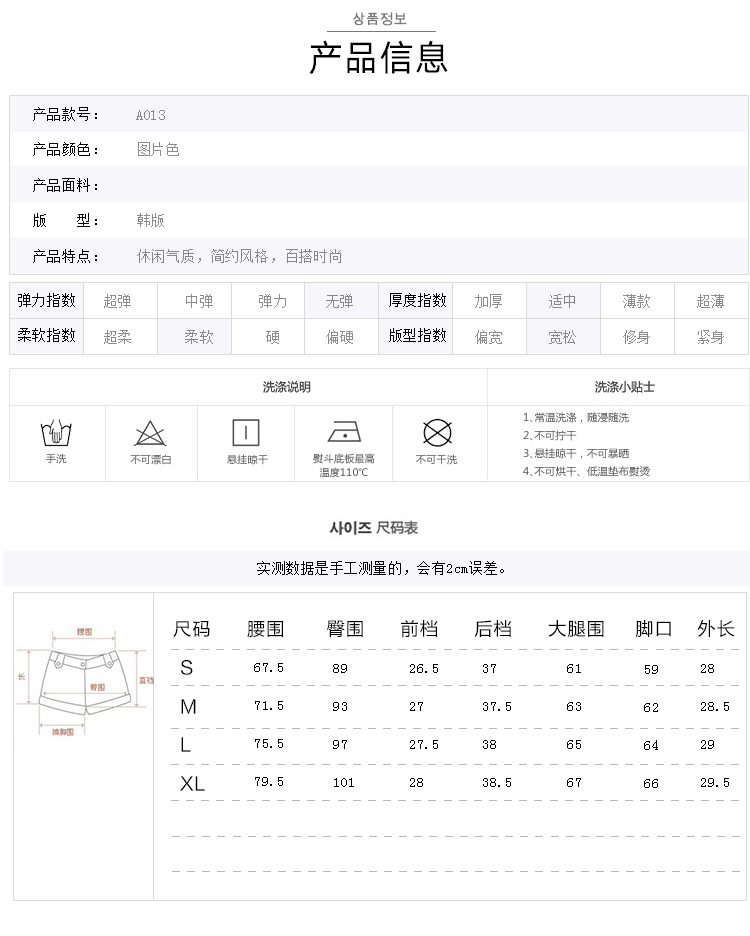750x936 pixels.
Task: Click the product features description text
Action: [x=239, y=256]
